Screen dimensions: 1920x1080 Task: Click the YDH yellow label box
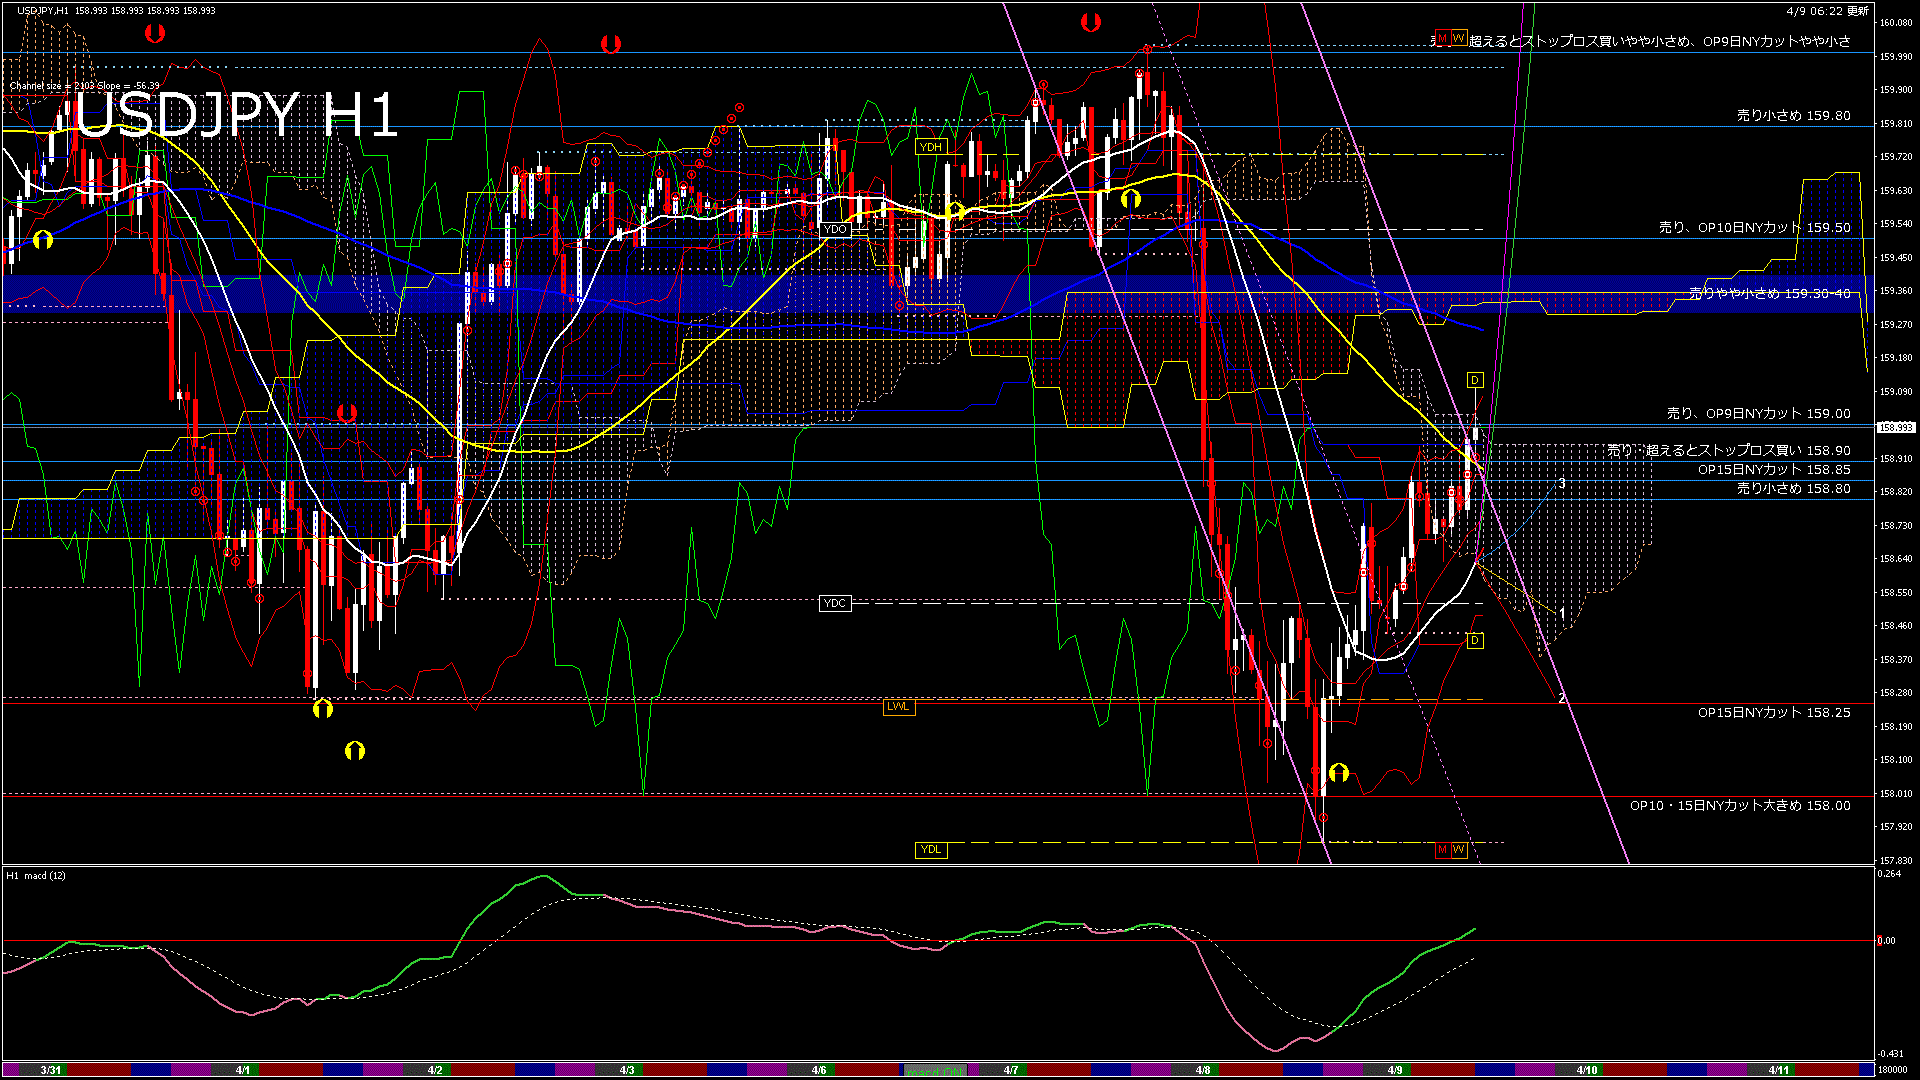click(931, 146)
